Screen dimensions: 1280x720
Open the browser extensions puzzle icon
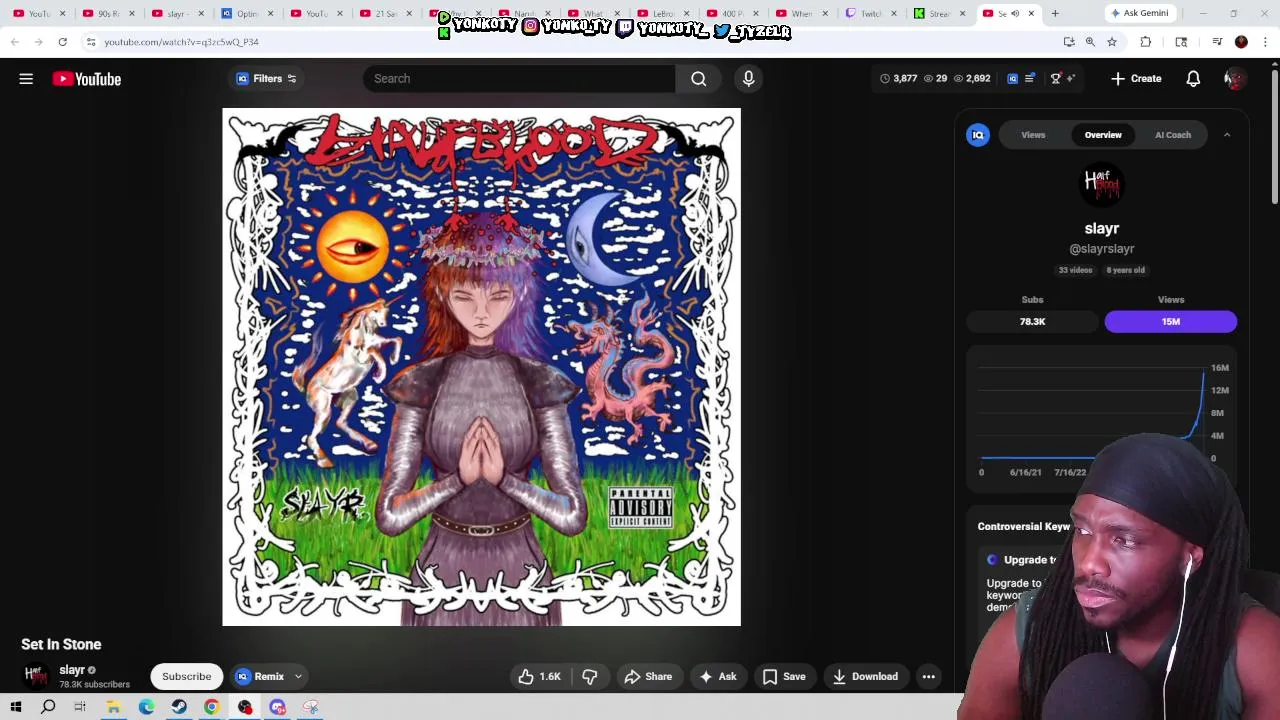[x=1146, y=42]
